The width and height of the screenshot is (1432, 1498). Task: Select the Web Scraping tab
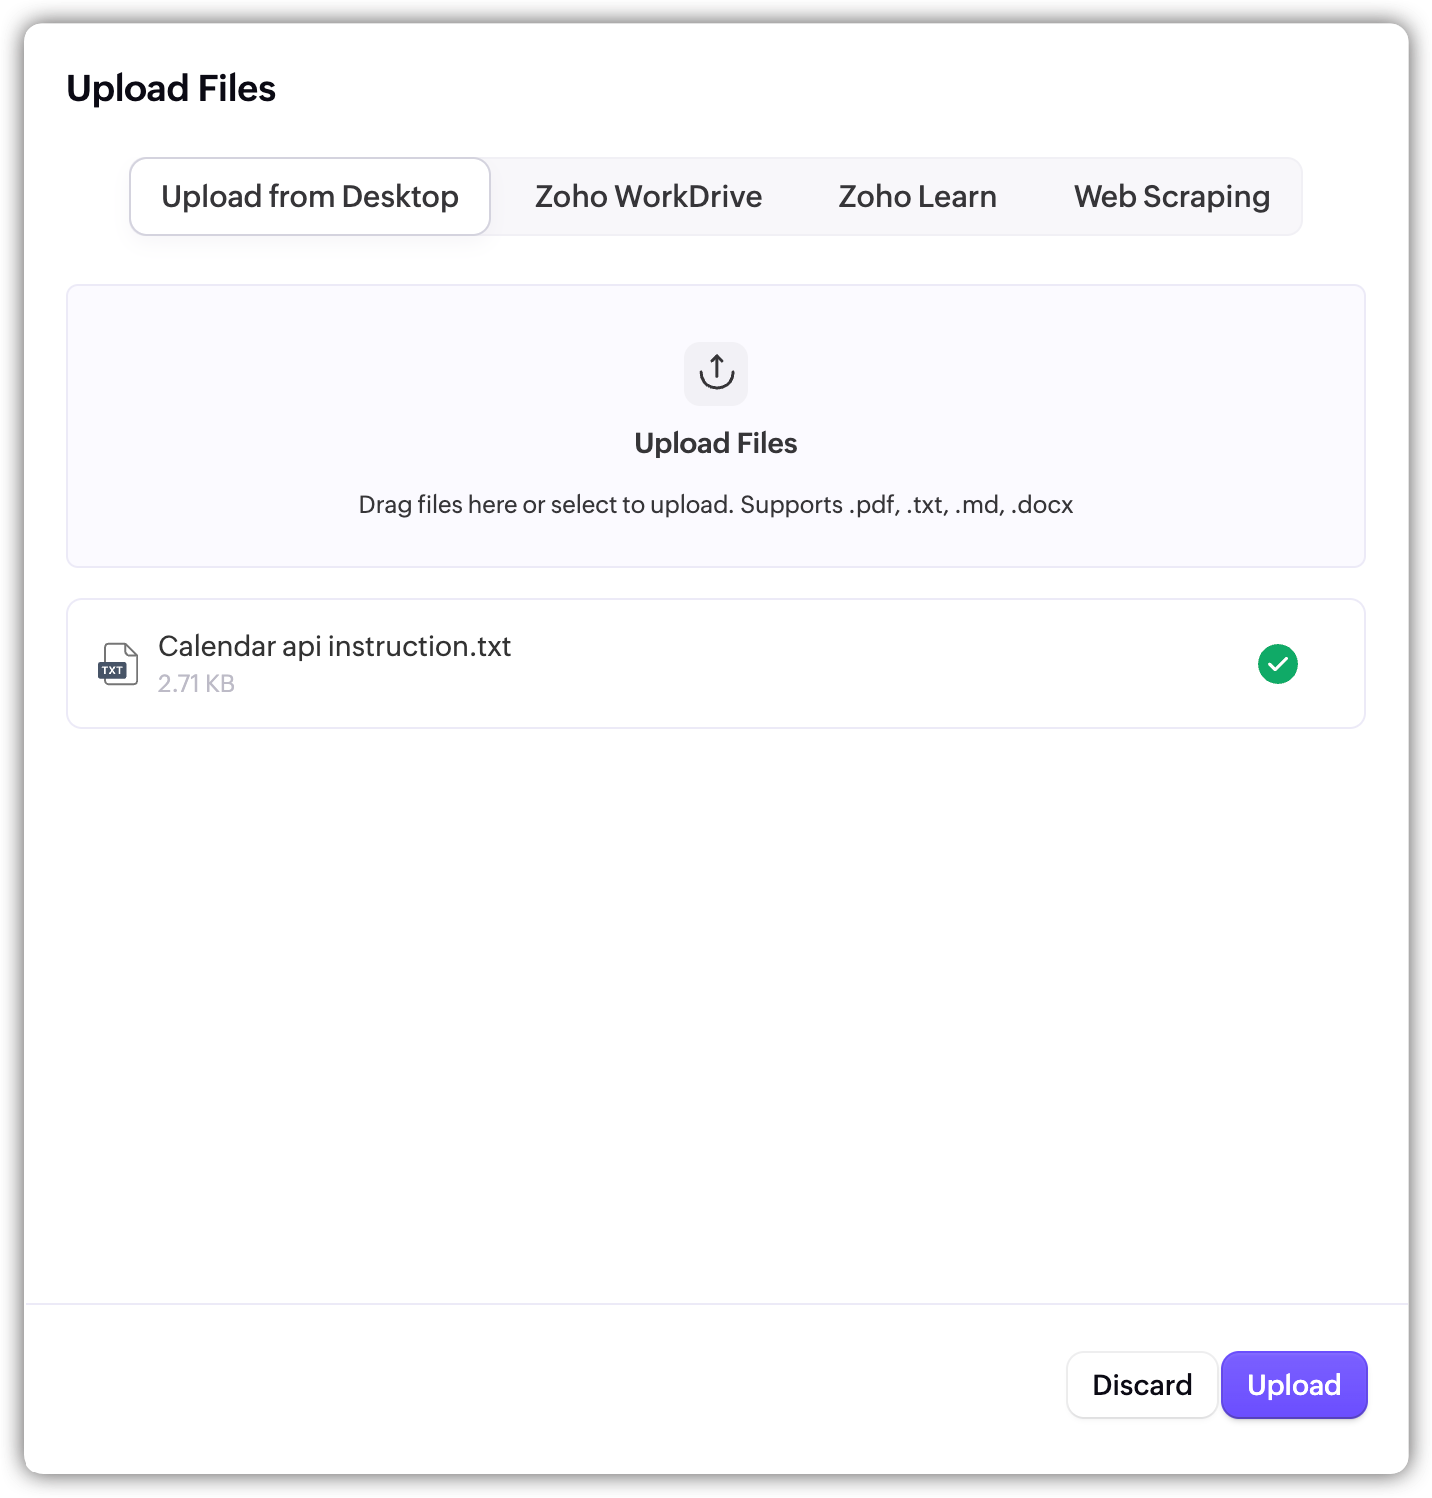(x=1171, y=197)
